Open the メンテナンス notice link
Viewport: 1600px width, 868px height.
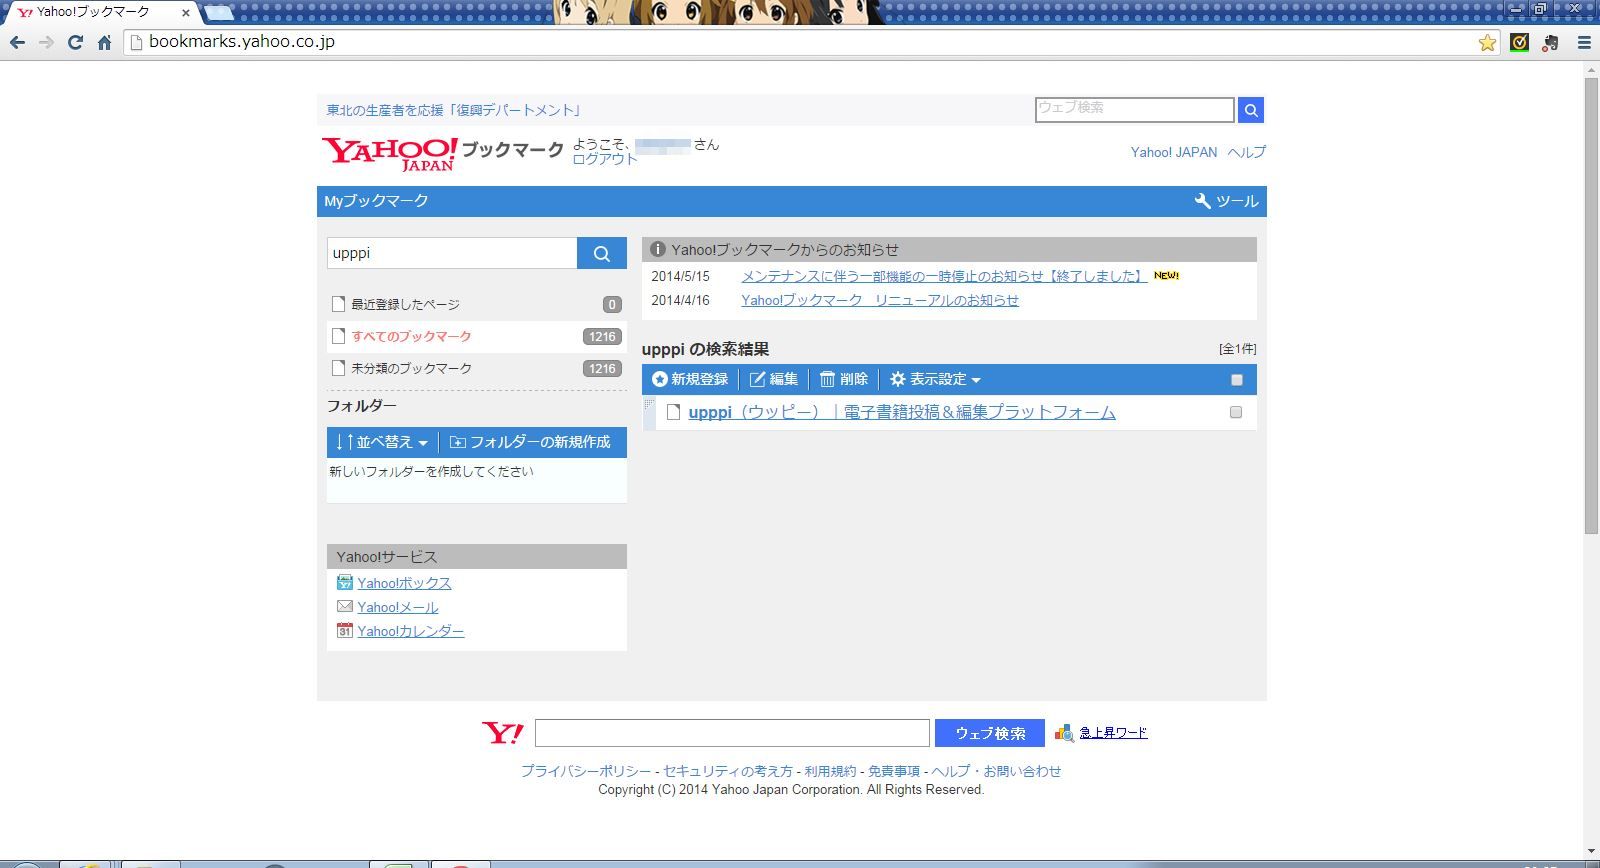coord(943,276)
